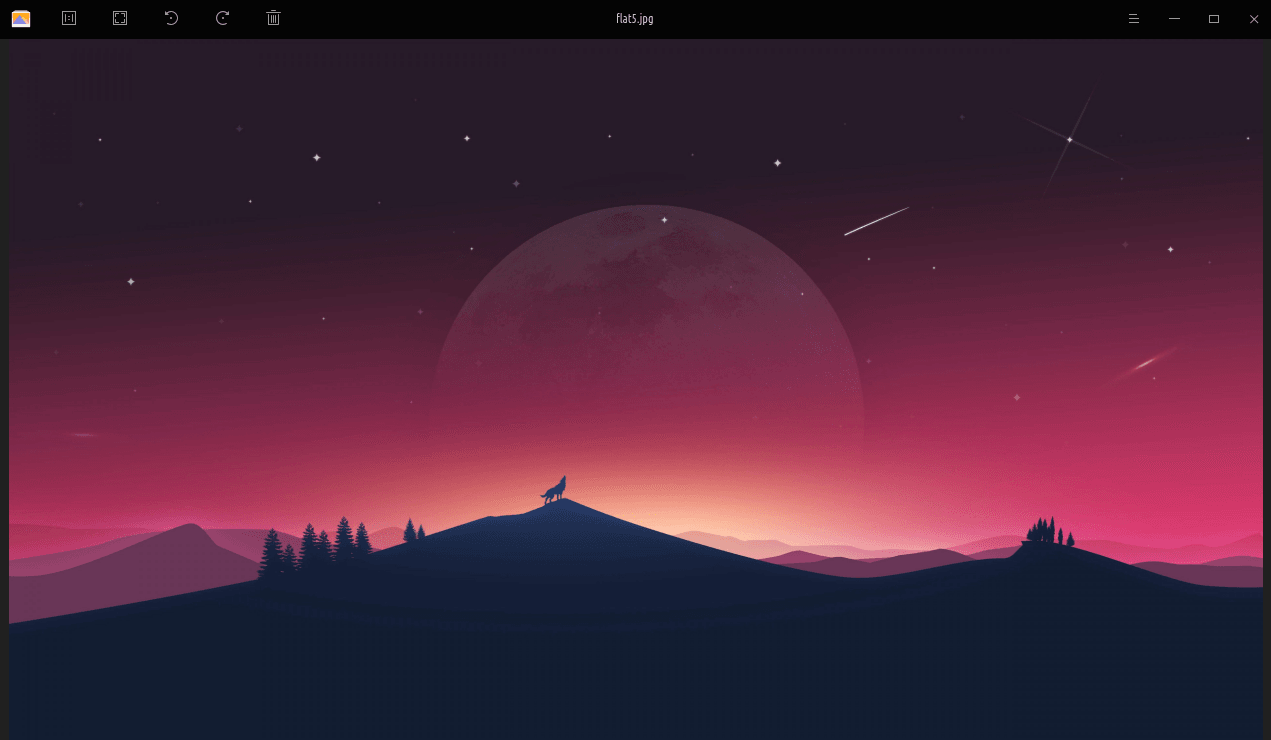The width and height of the screenshot is (1271, 740).
Task: Click the pine tree cluster on left hill
Action: [x=315, y=548]
